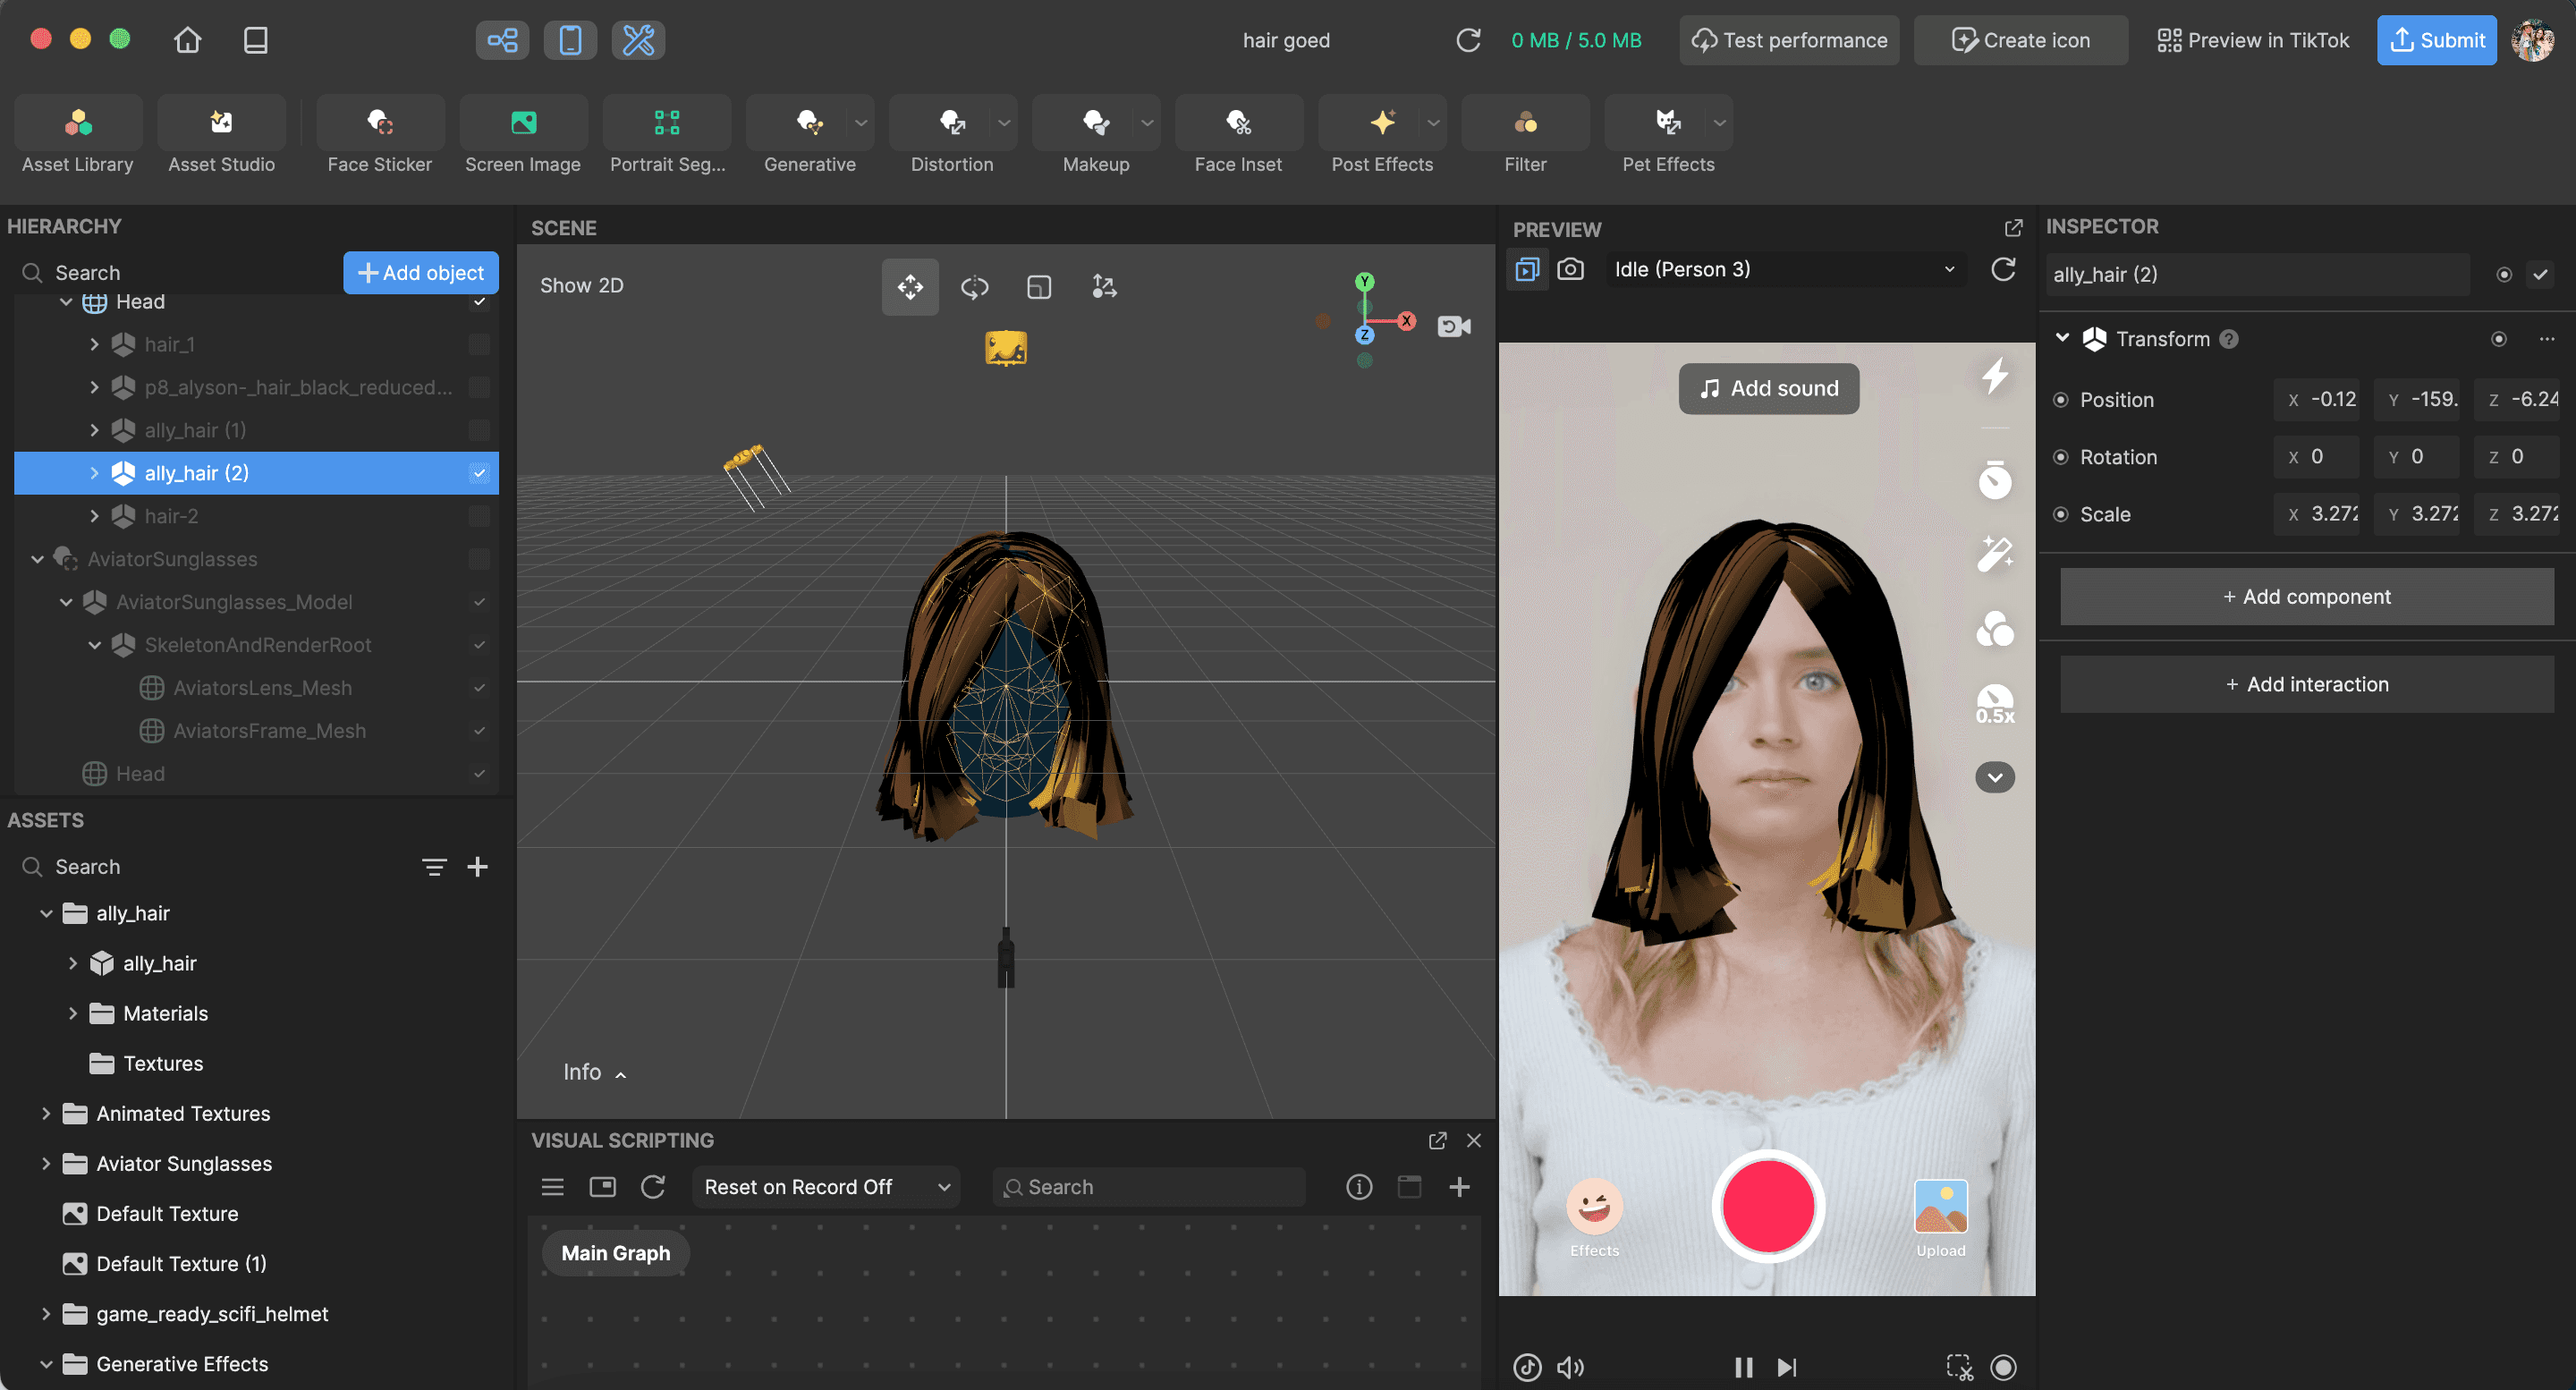Image resolution: width=2576 pixels, height=1390 pixels.
Task: Open Reset on Record Off dropdown
Action: click(x=825, y=1186)
